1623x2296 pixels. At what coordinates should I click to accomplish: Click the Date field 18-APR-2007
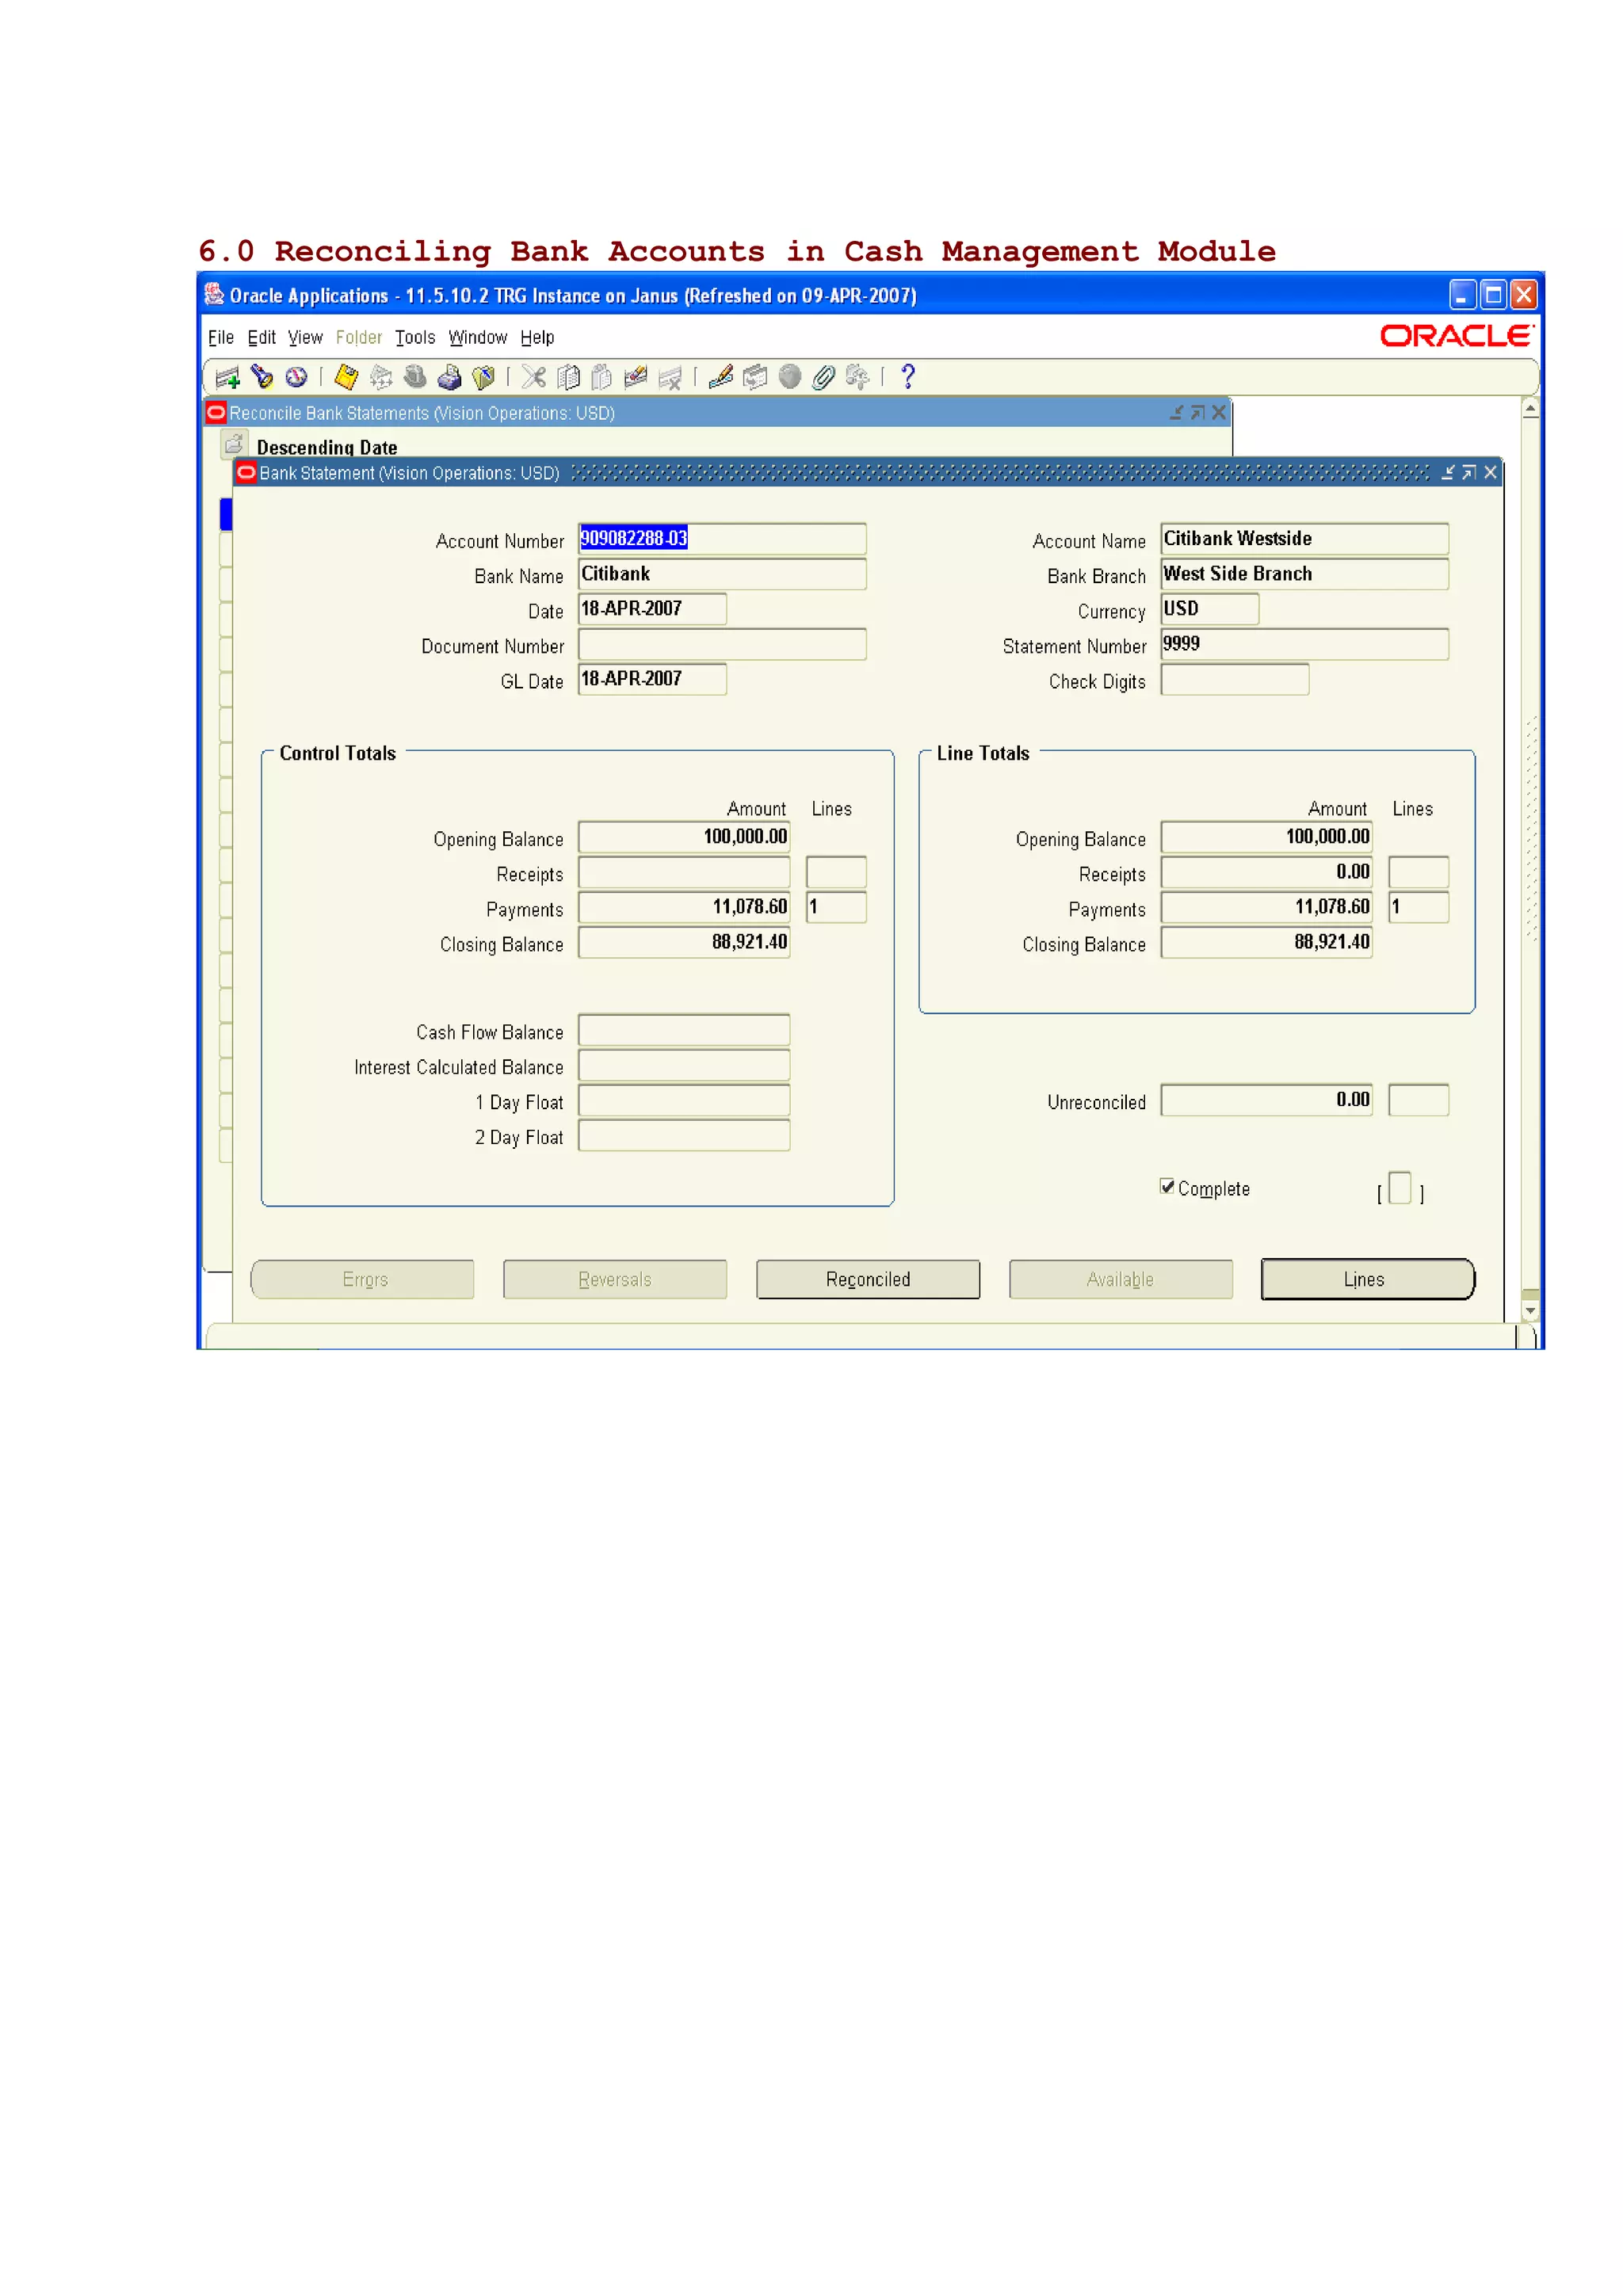click(652, 609)
